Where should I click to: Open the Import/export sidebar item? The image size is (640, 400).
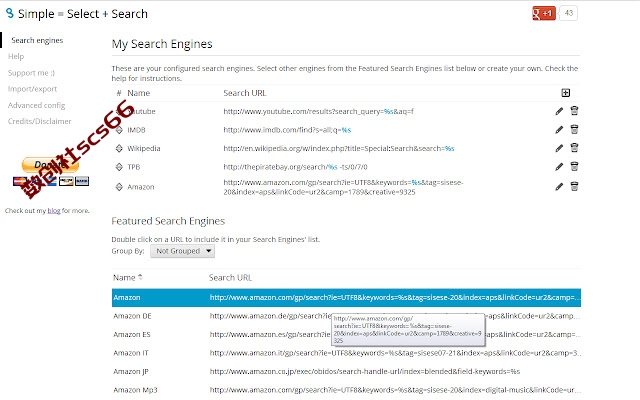tap(32, 89)
